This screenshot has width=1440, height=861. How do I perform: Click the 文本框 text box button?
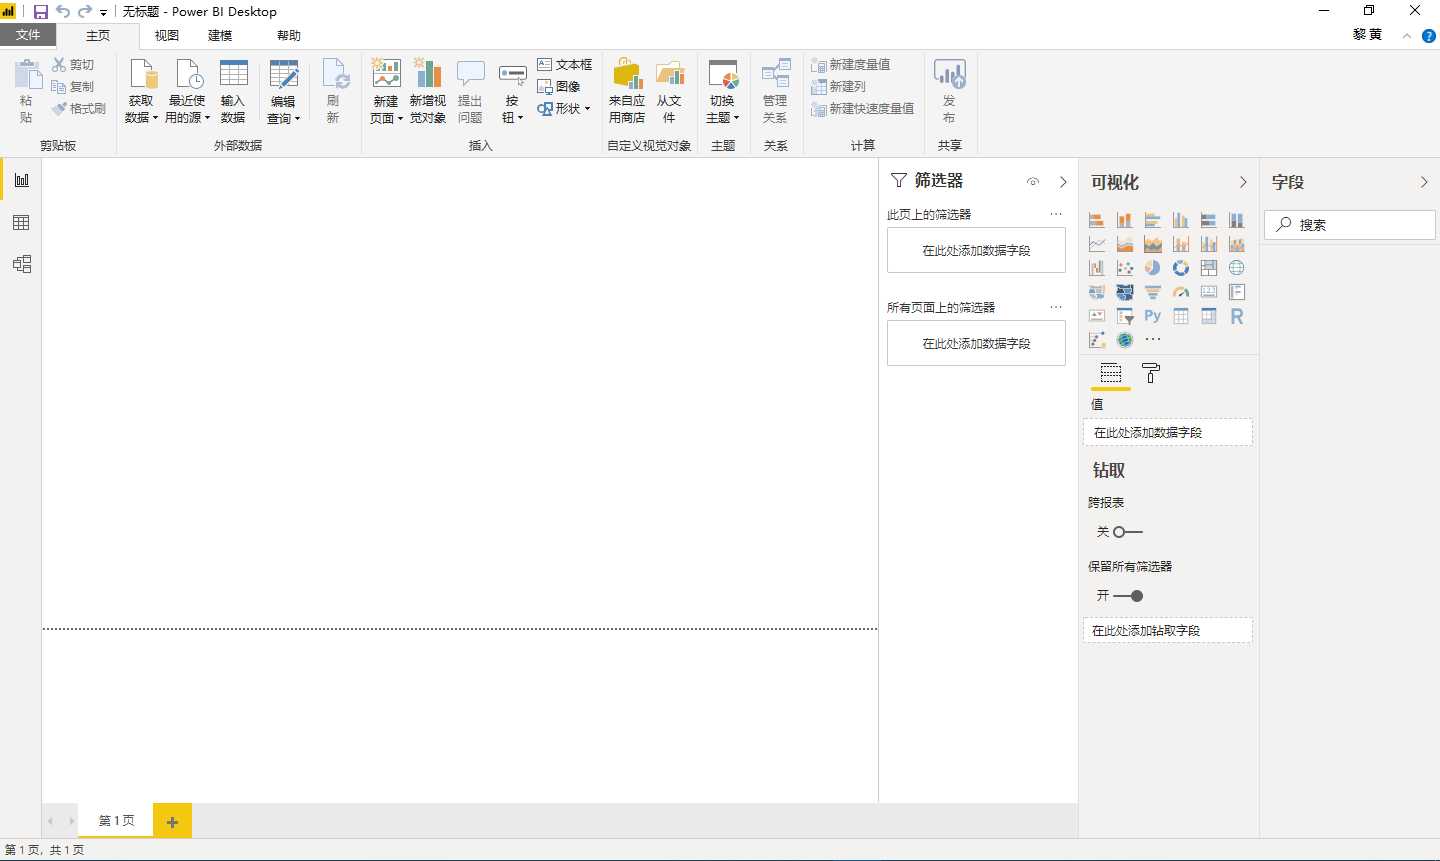pos(564,64)
